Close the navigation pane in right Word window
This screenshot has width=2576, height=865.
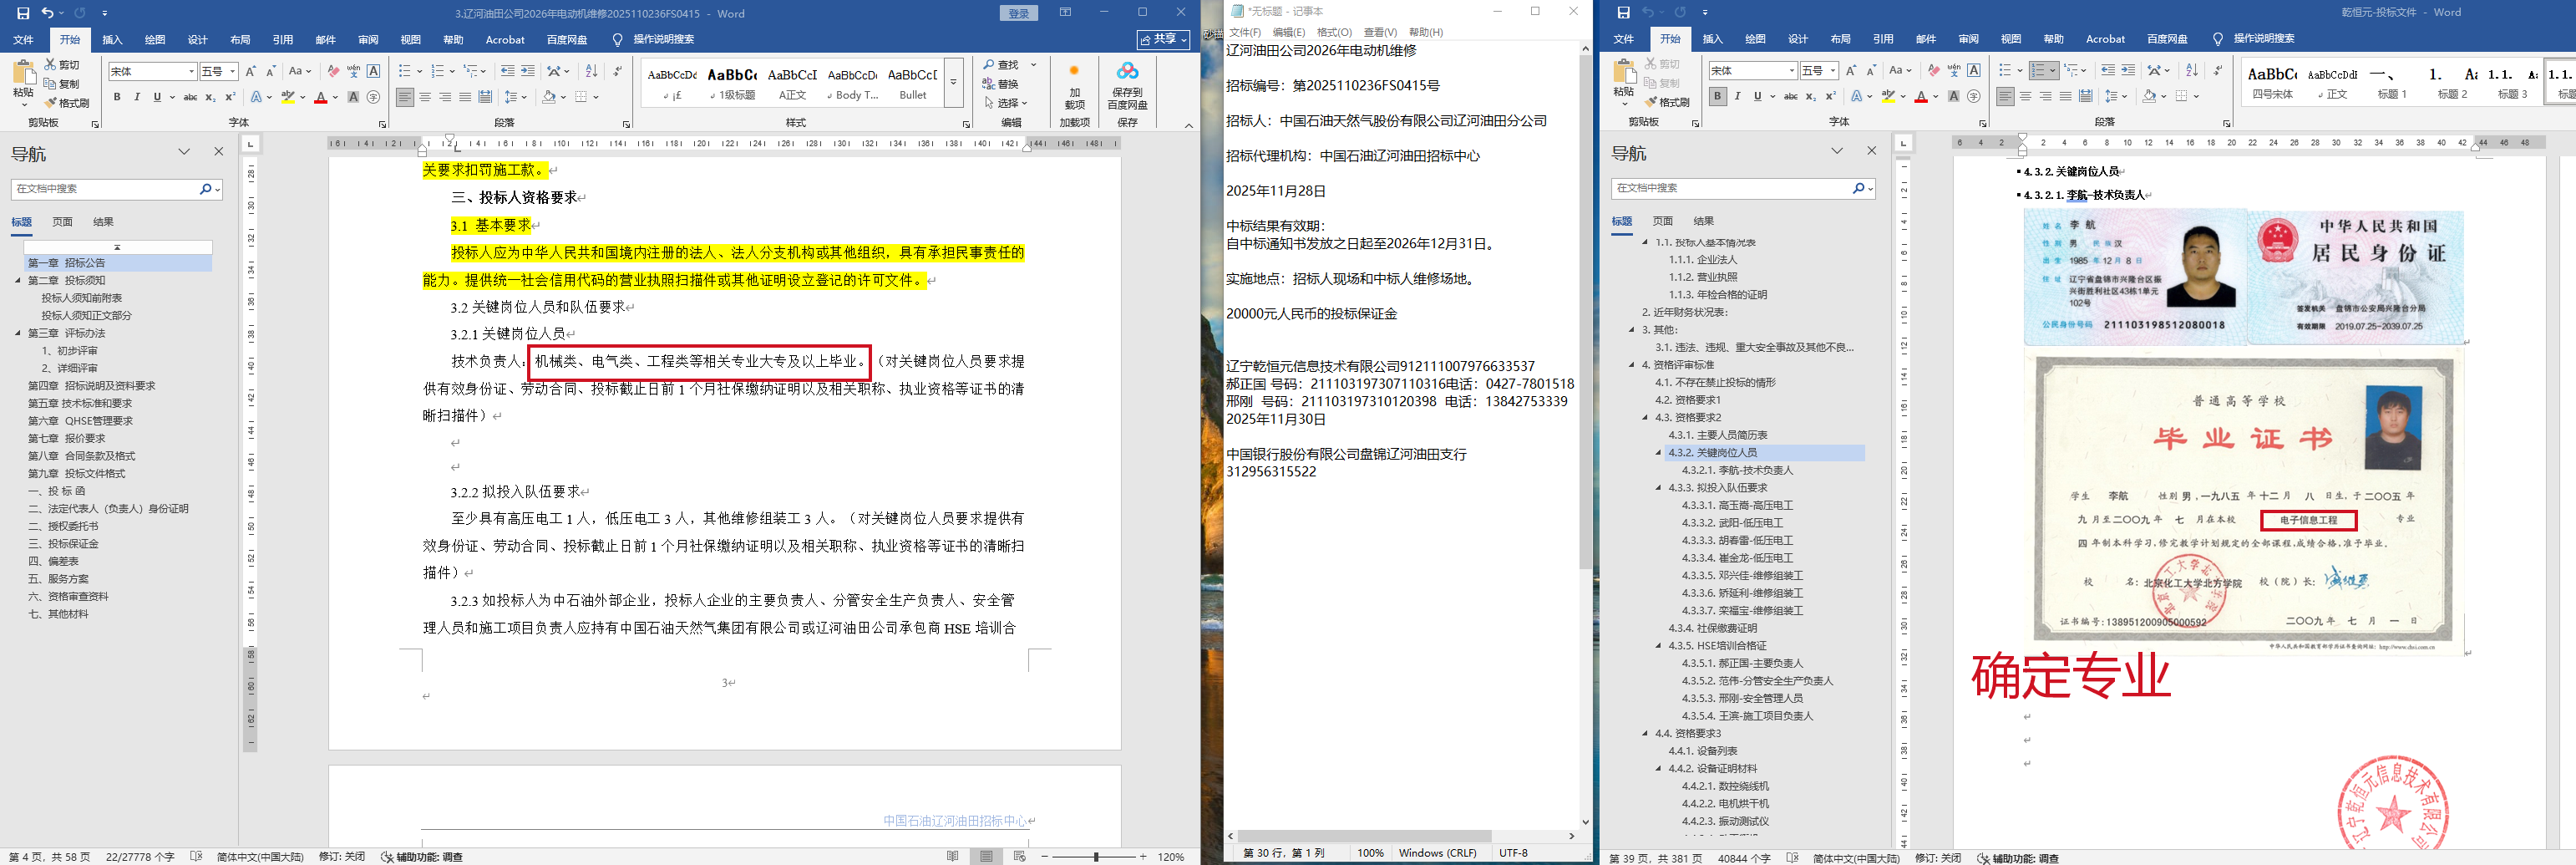[x=1872, y=151]
